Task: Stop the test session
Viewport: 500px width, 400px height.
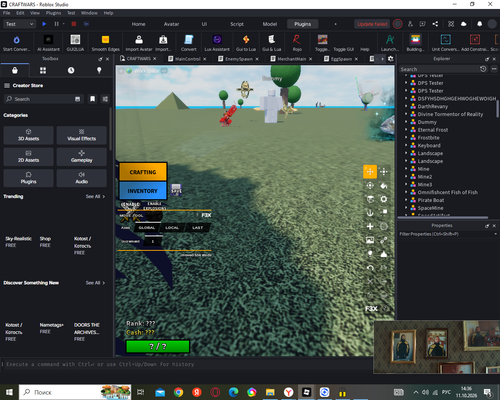Action: [x=74, y=24]
